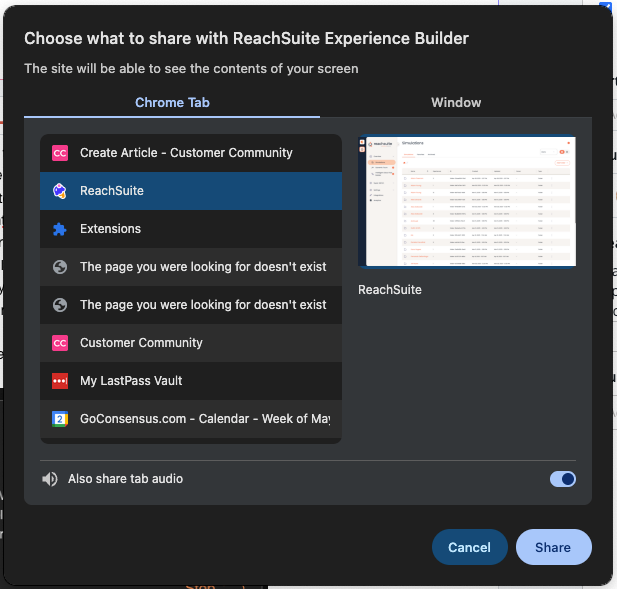Switch to the Chrome Tab tab
The width and height of the screenshot is (617, 589).
pyautogui.click(x=172, y=103)
